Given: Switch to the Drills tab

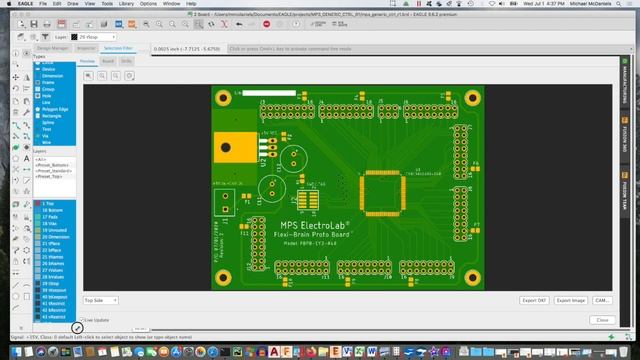Looking at the screenshot, I should (x=126, y=61).
